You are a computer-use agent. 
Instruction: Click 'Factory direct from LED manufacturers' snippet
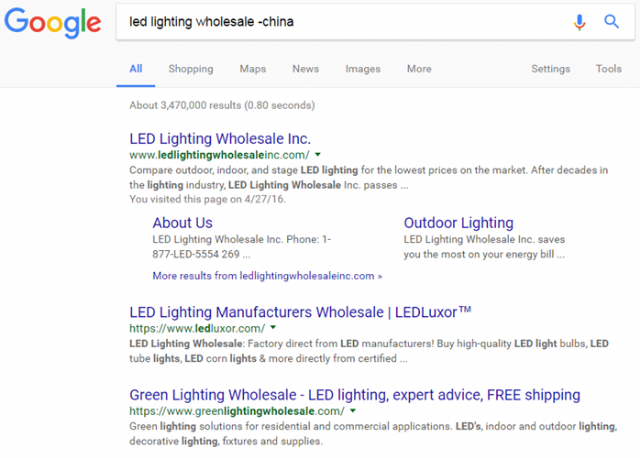tap(340, 344)
